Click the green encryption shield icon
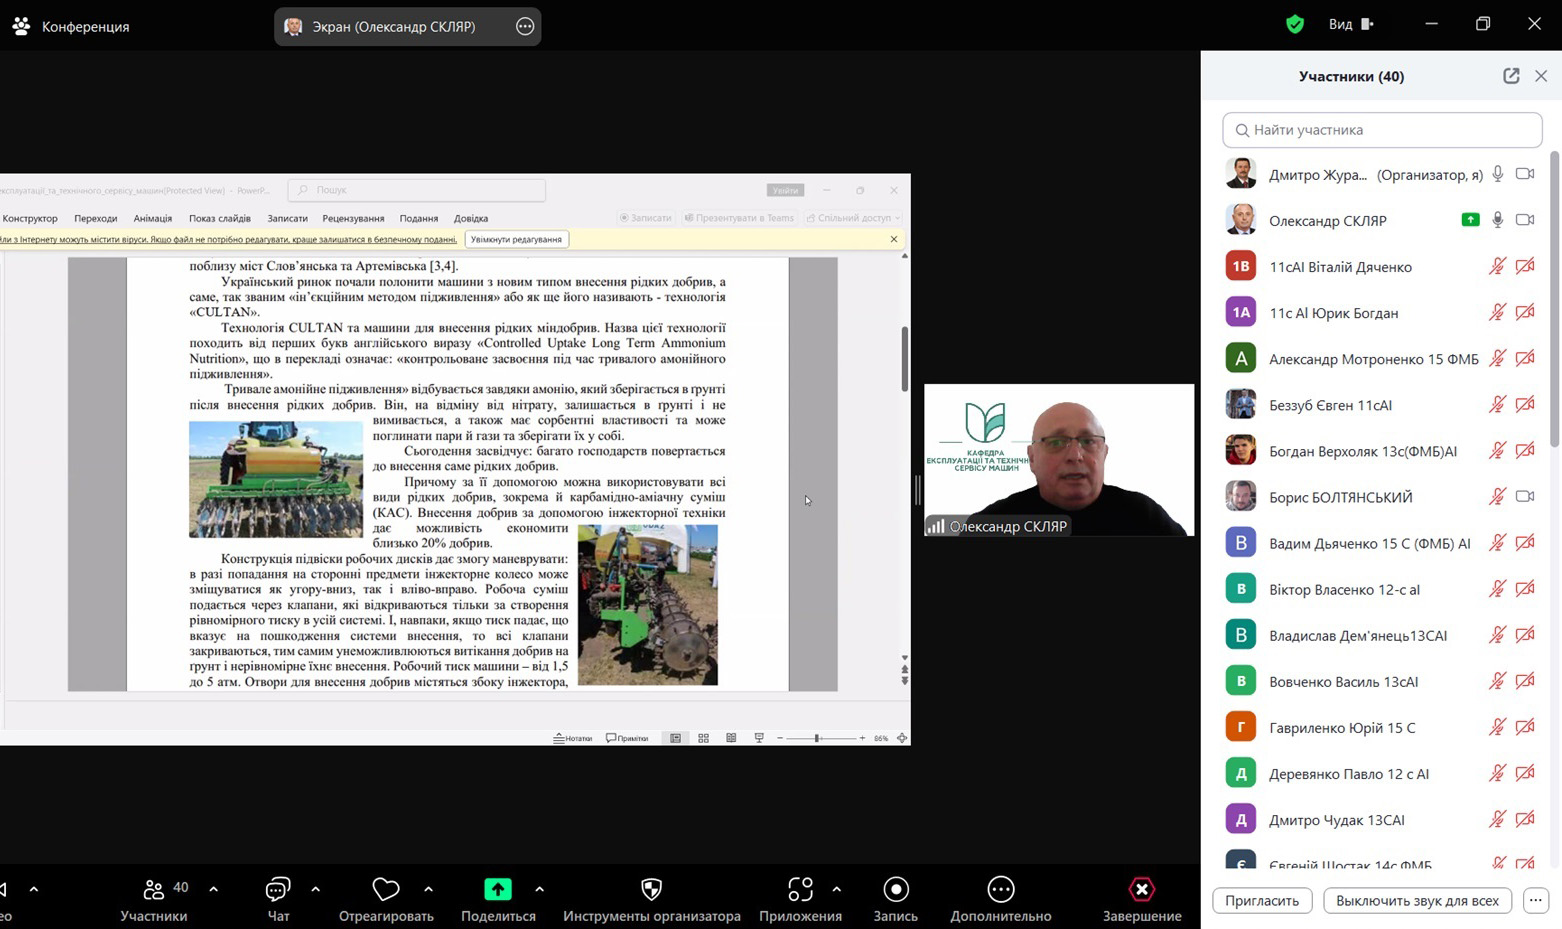This screenshot has width=1562, height=929. [x=1295, y=24]
